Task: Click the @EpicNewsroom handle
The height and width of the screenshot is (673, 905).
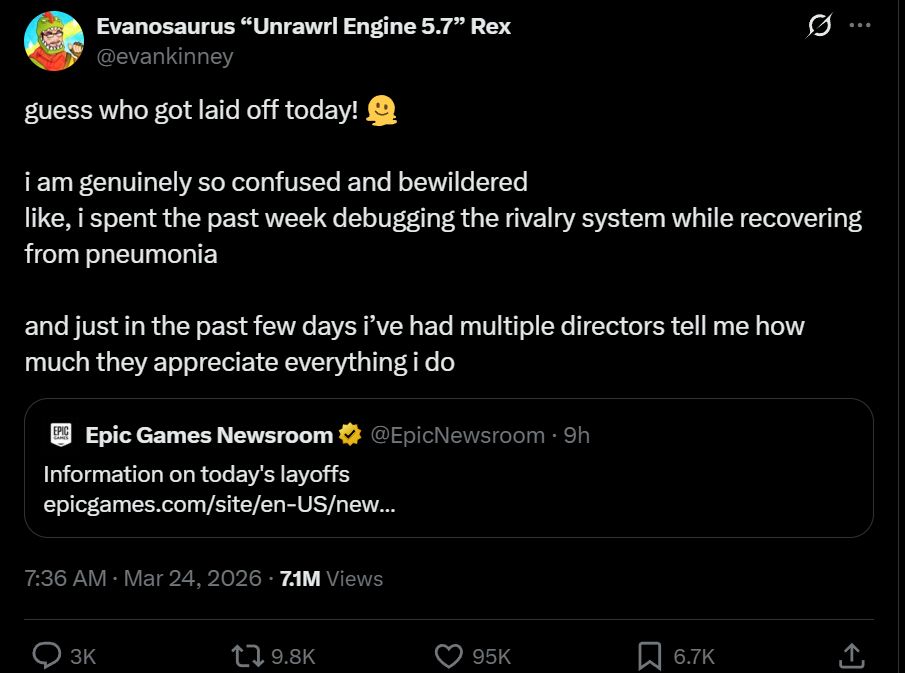Action: (x=457, y=435)
